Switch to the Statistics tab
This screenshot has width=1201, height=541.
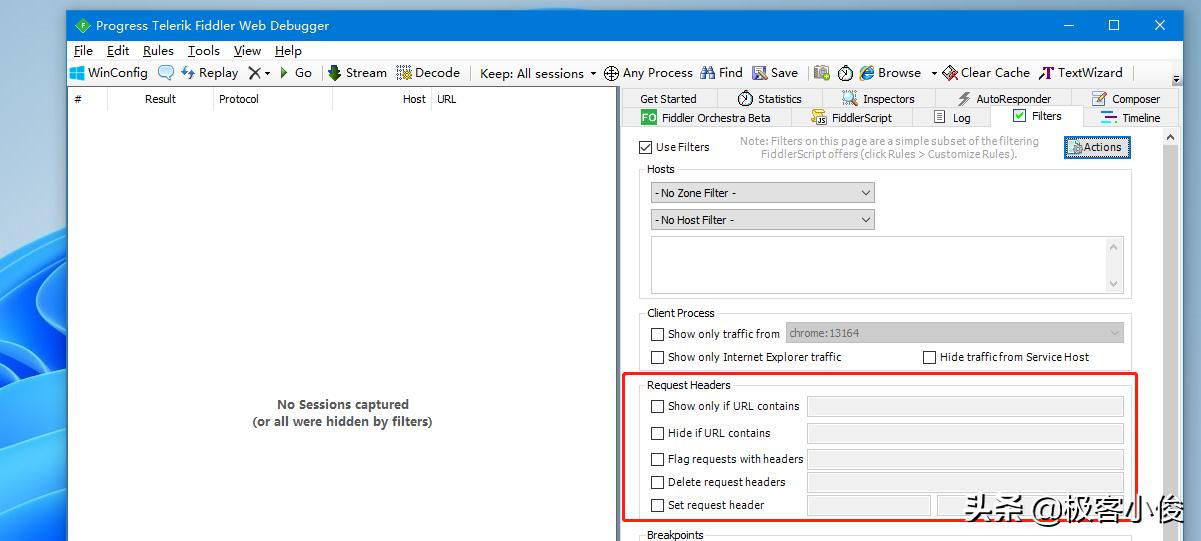click(769, 99)
